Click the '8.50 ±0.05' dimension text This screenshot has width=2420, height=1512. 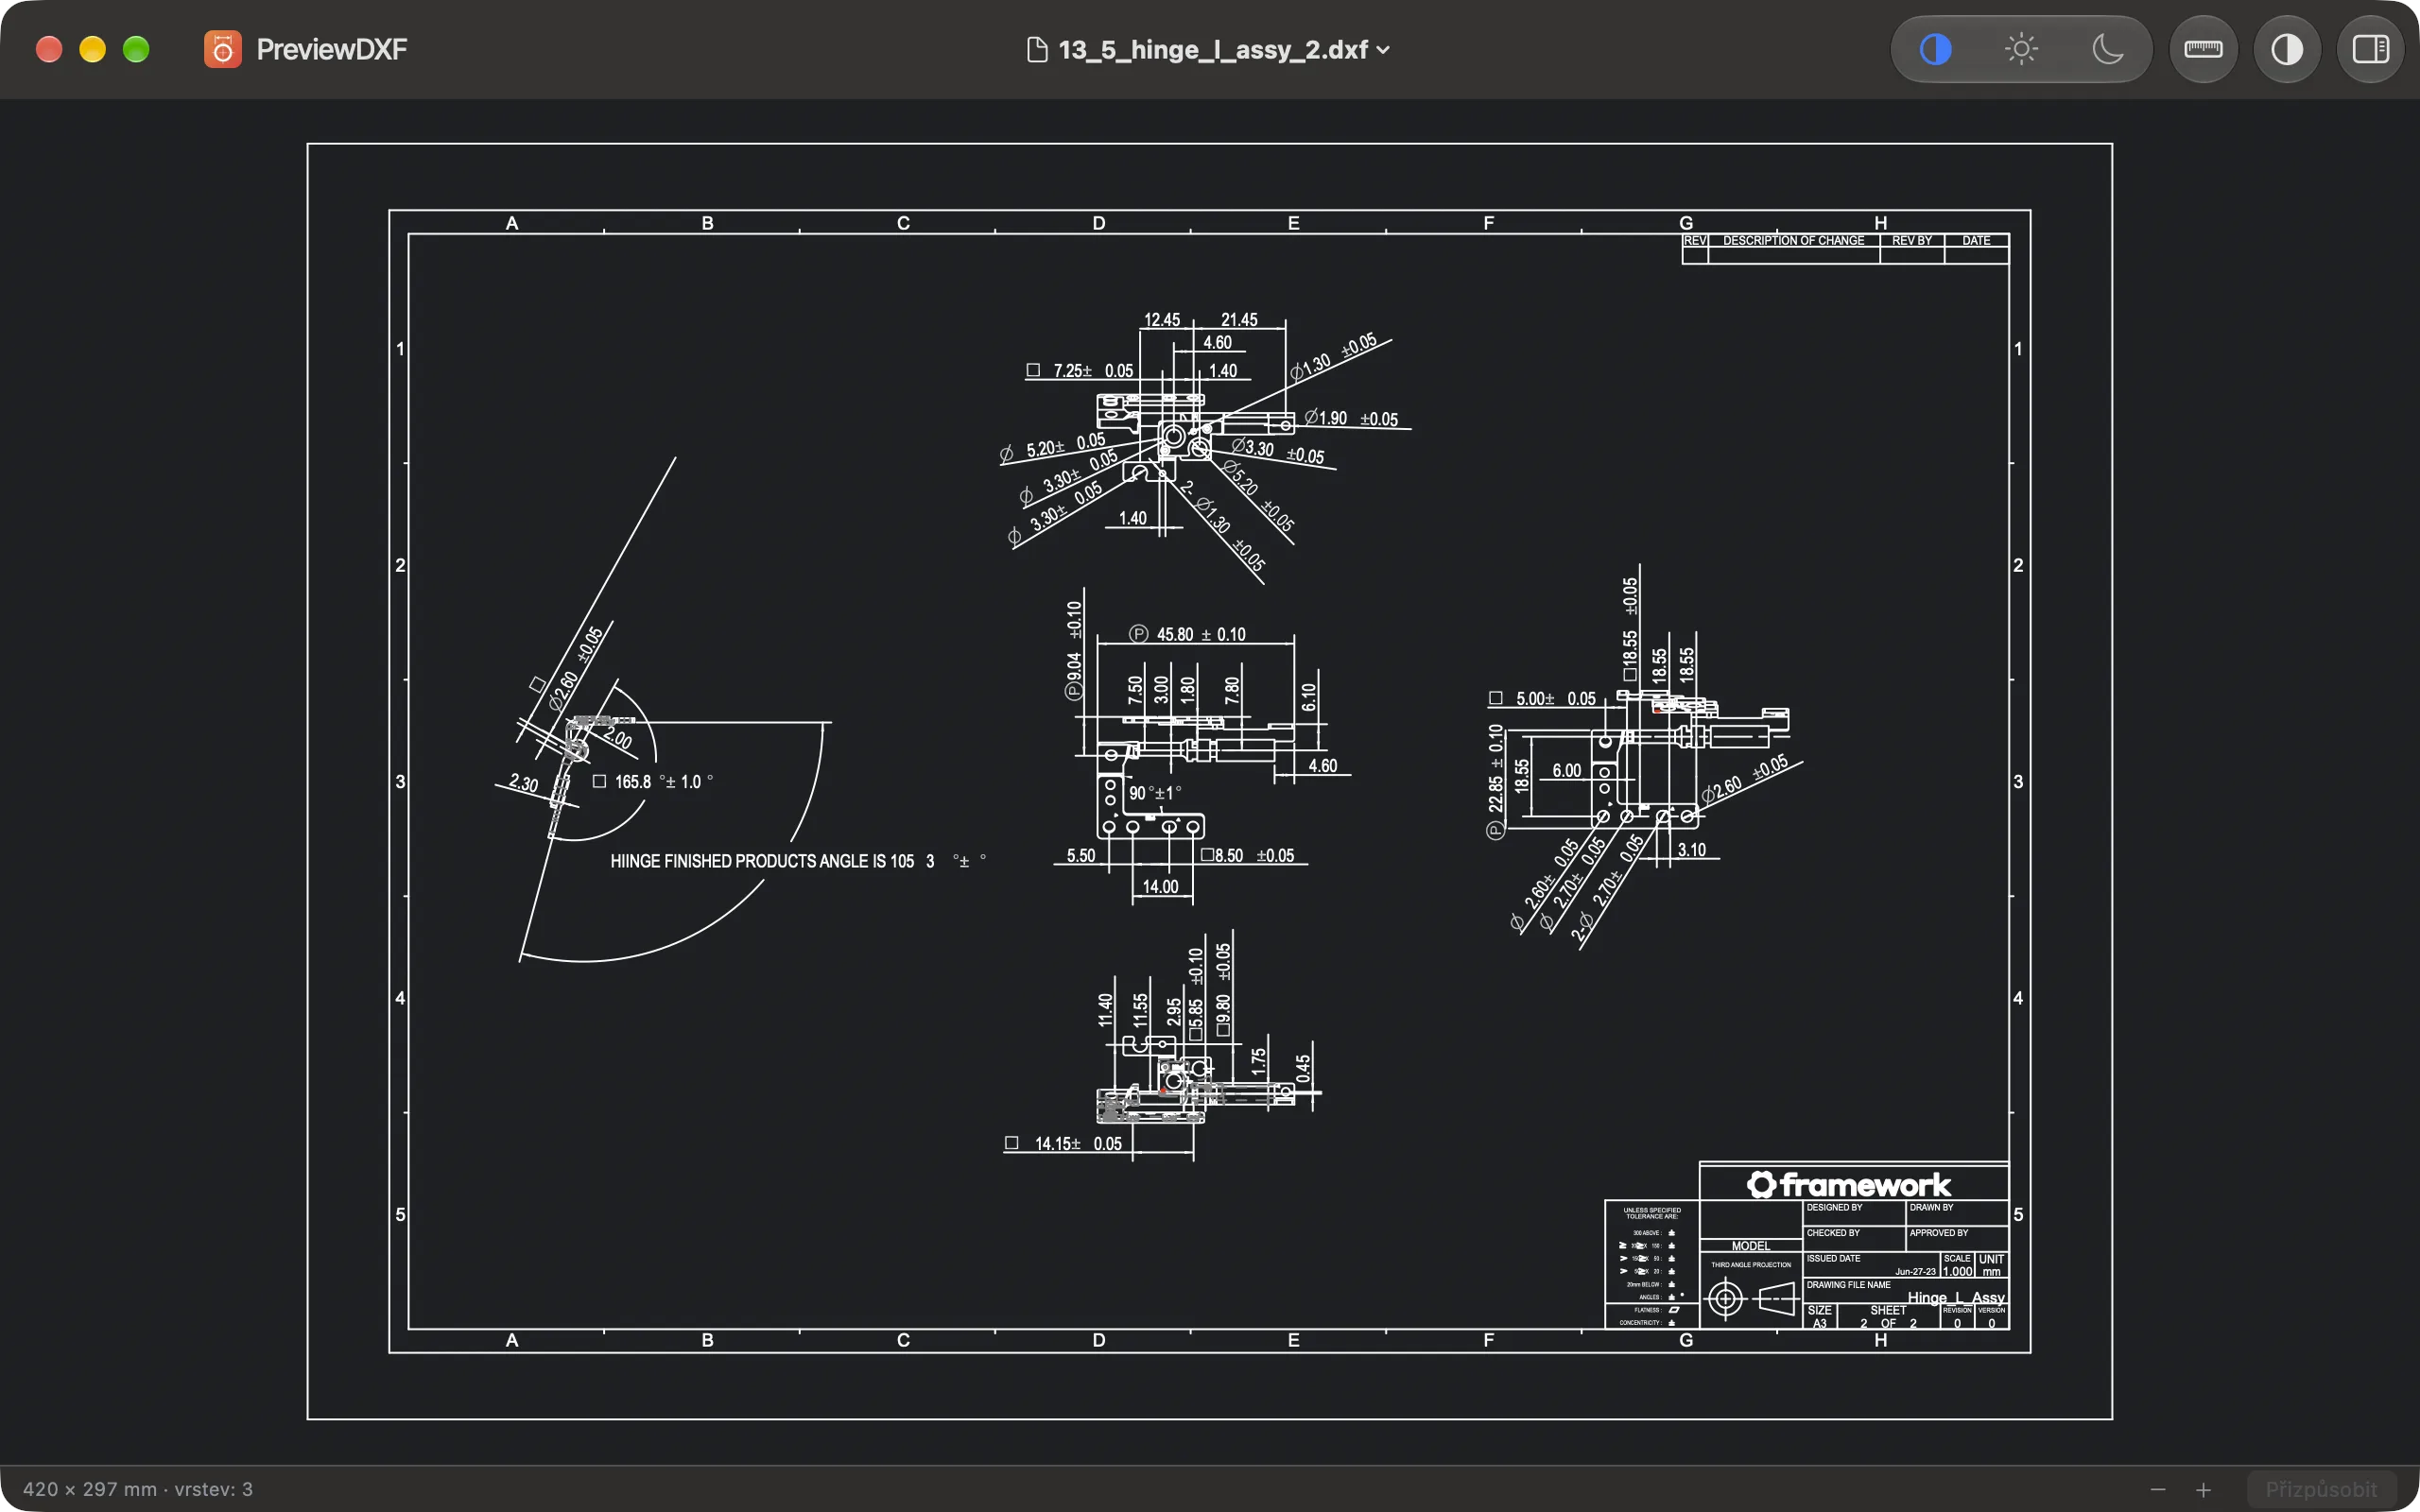coord(1254,856)
